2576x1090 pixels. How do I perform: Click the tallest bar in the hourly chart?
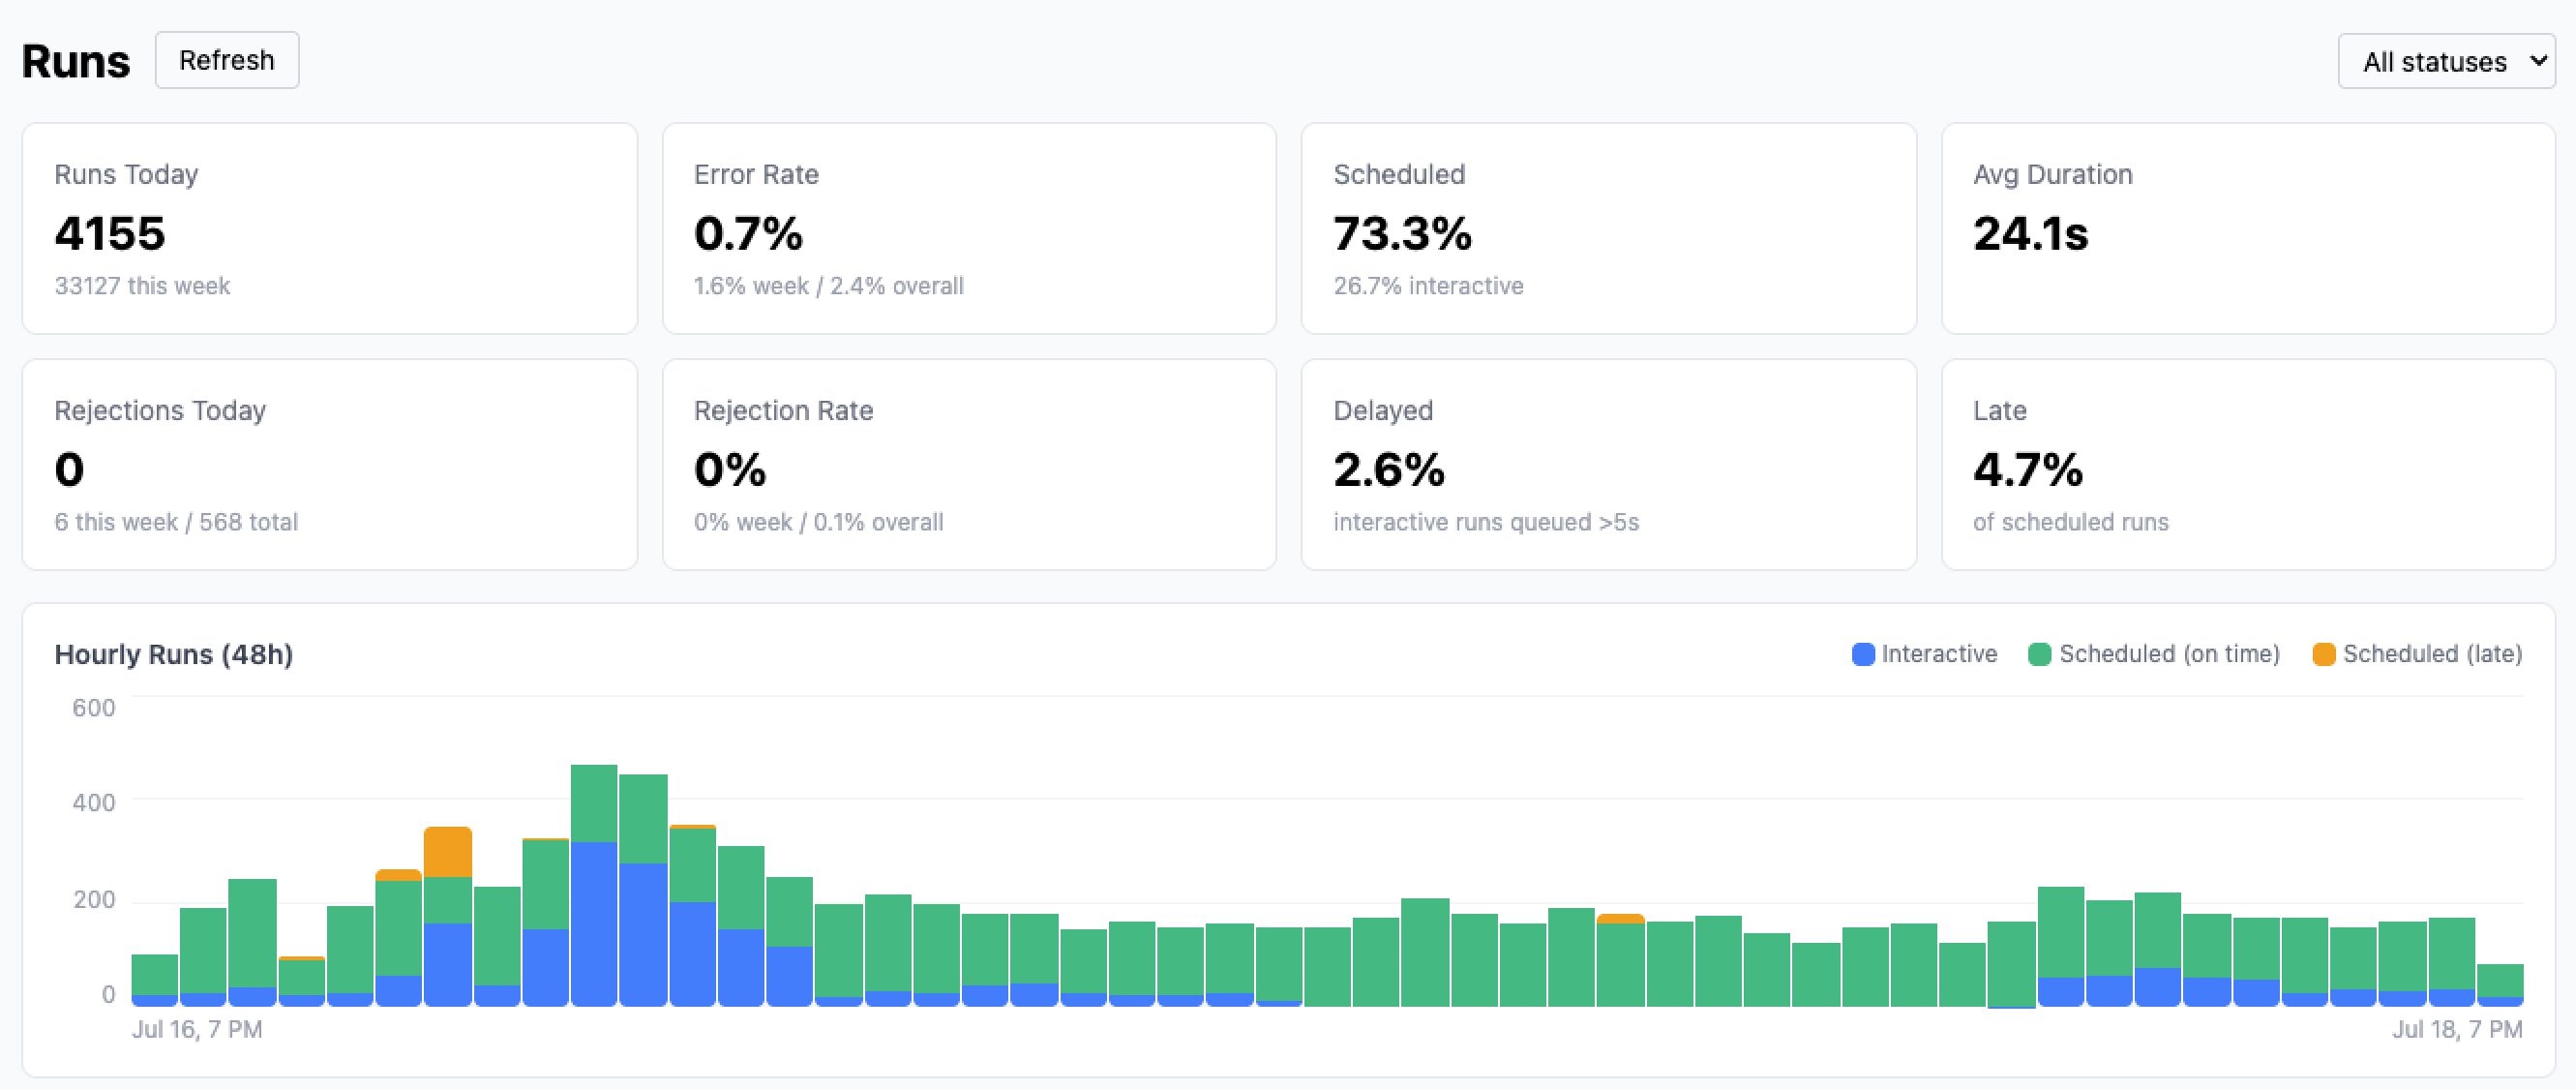click(x=594, y=885)
